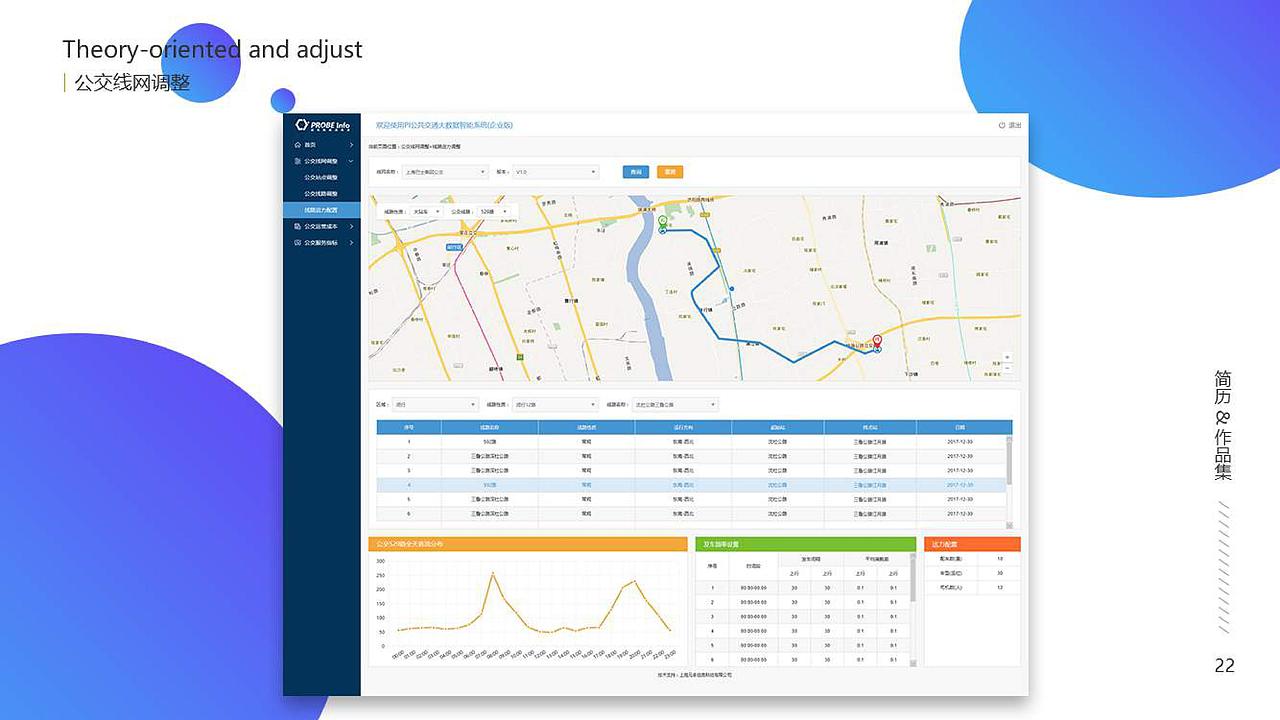This screenshot has height=720, width=1280.
Task: Open the 529路 bus line dropdown on the map
Action: coord(493,212)
